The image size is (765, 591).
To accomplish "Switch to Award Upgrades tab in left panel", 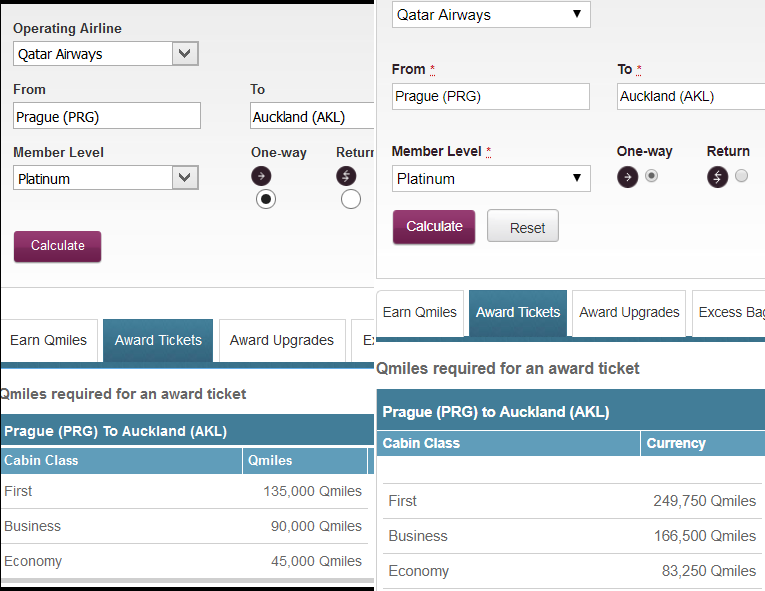I will (x=282, y=340).
